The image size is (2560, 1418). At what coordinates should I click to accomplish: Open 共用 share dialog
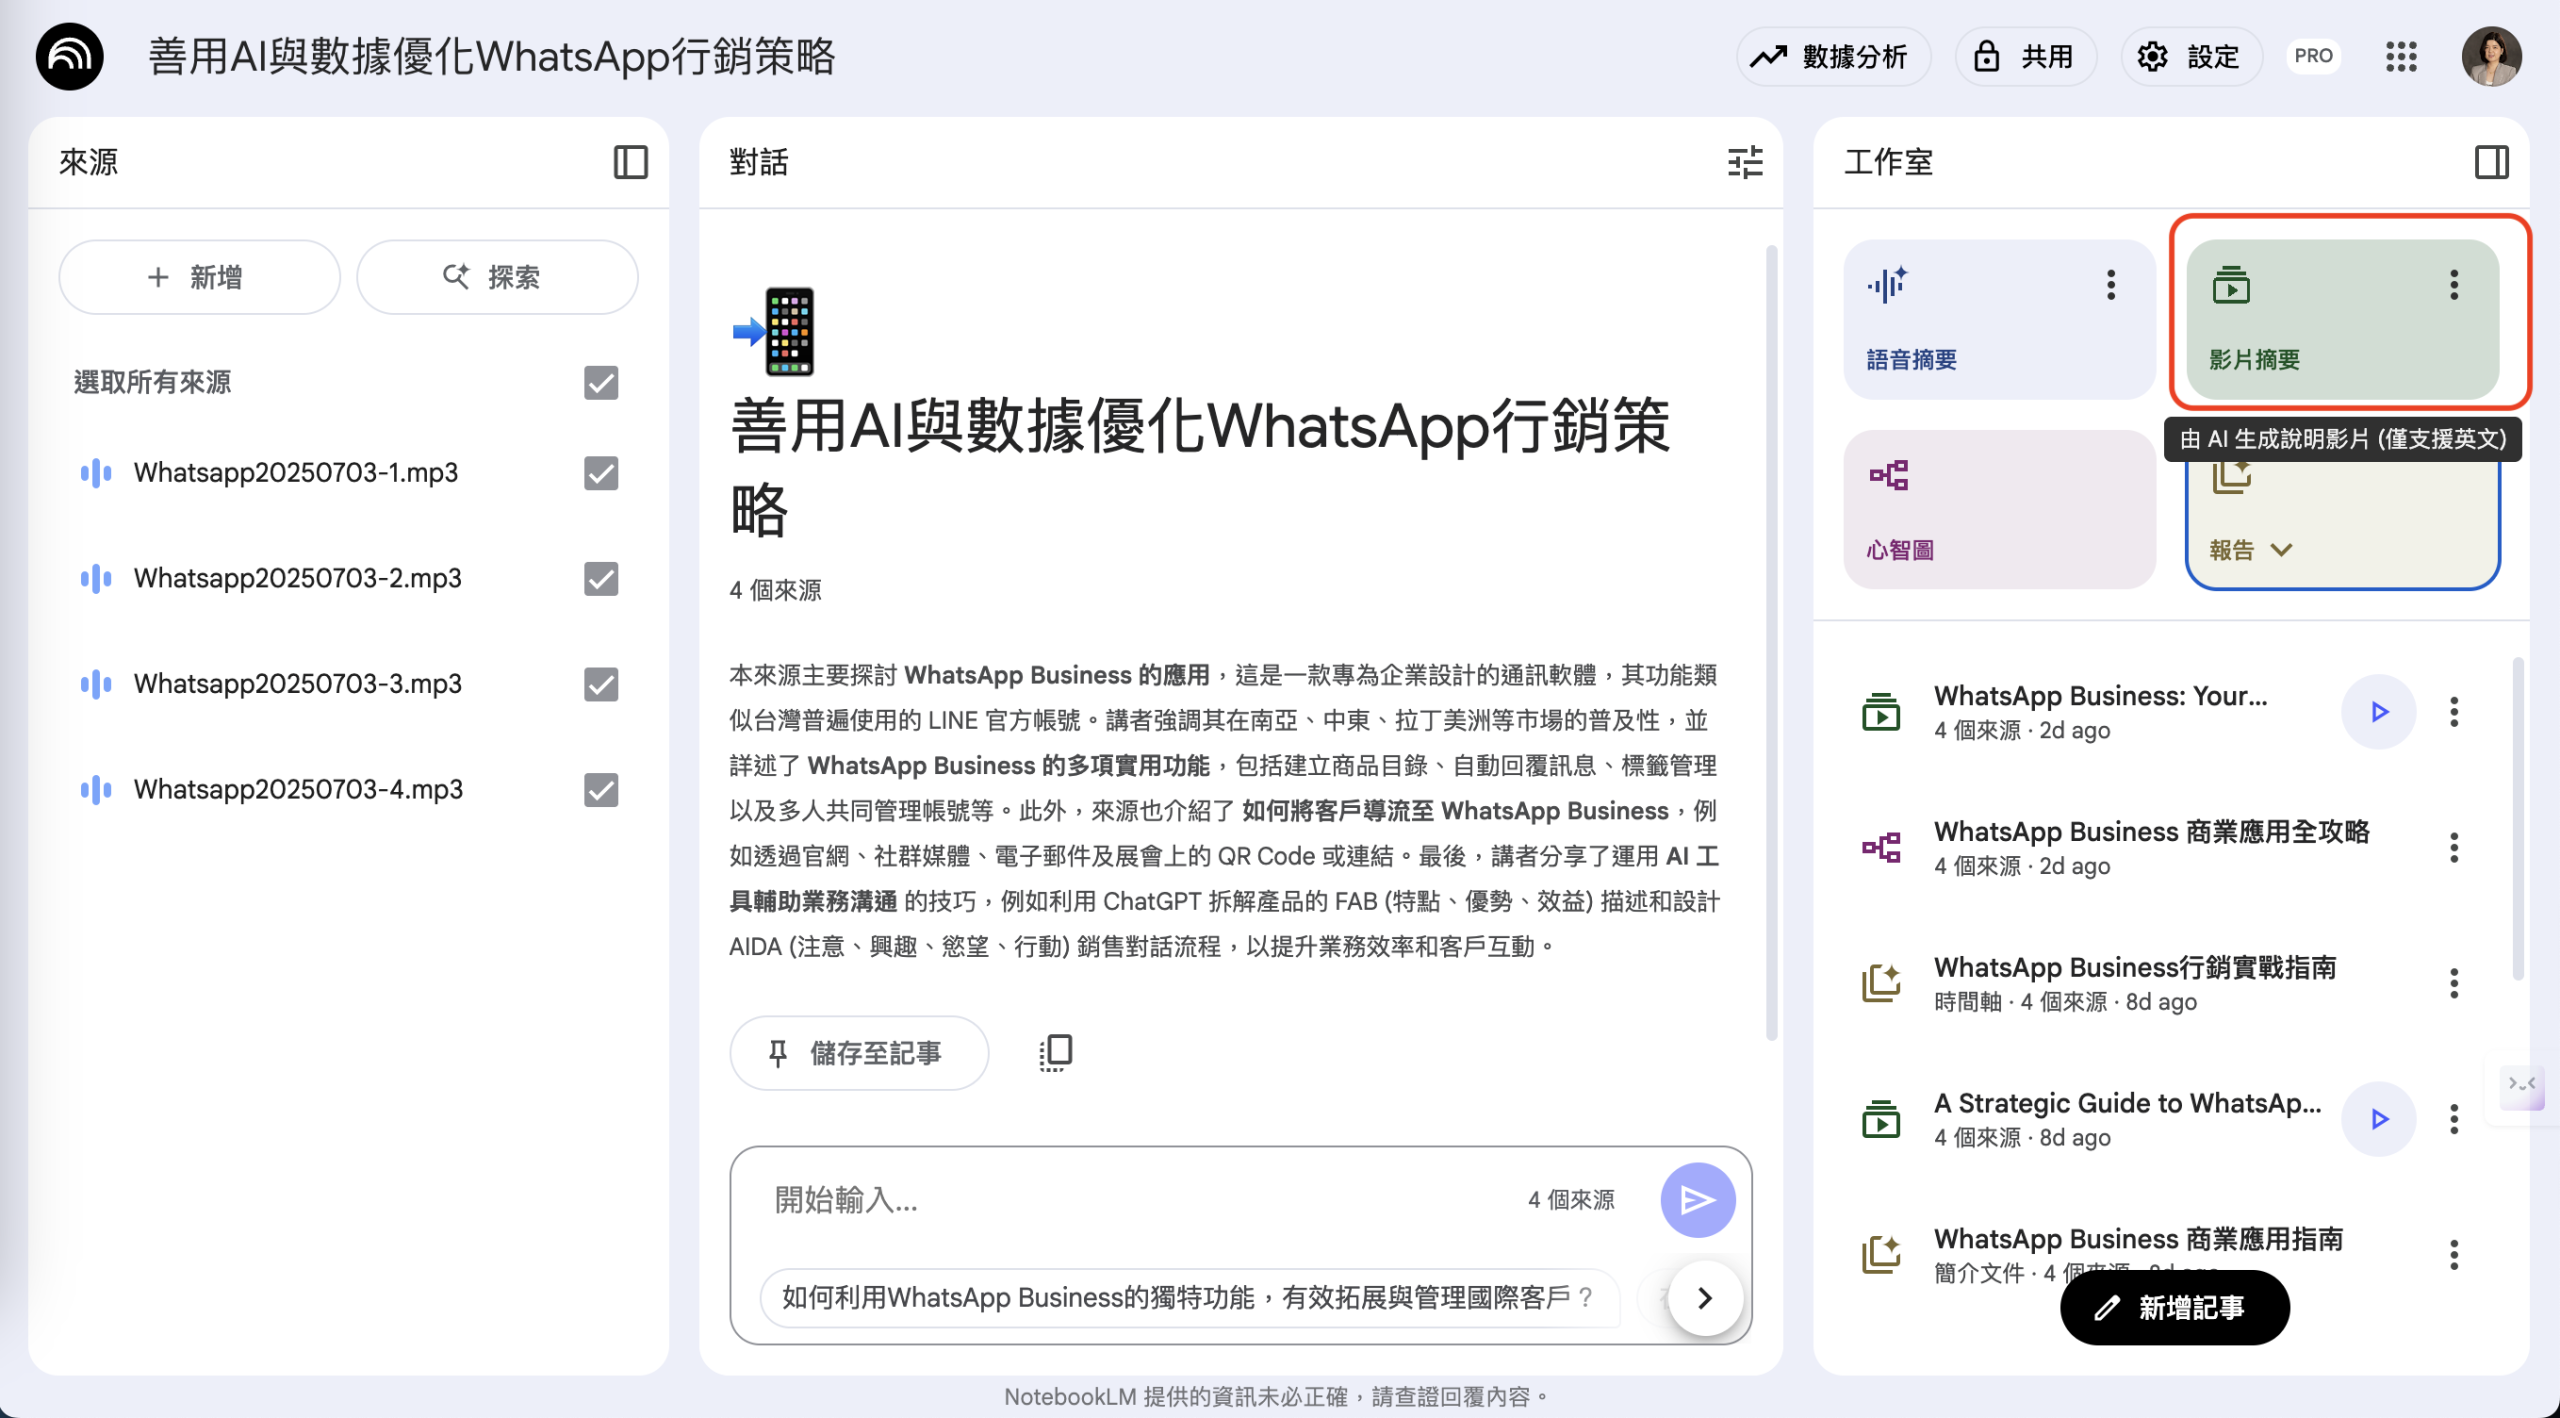tap(2026, 57)
